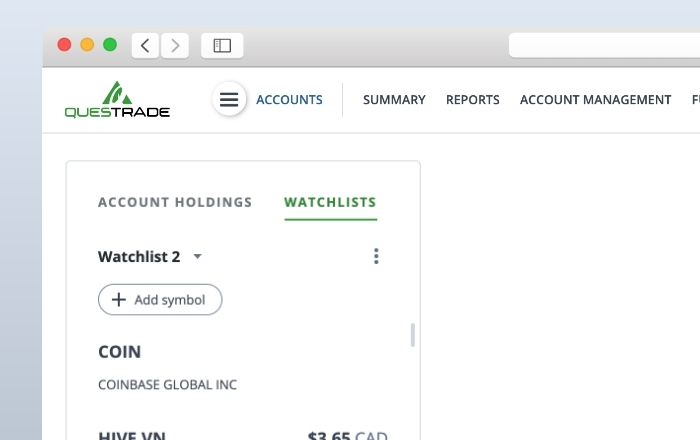Navigate to Reports

tap(472, 100)
